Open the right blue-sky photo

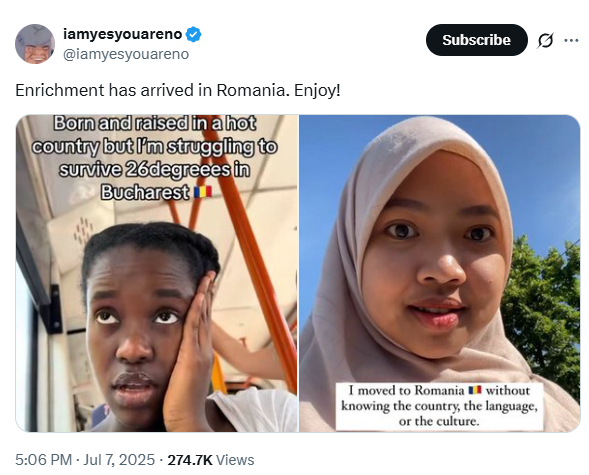coord(439,273)
